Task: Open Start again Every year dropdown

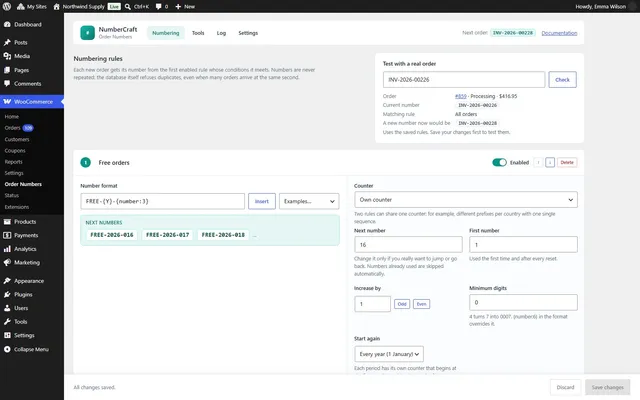Action: 389,354
